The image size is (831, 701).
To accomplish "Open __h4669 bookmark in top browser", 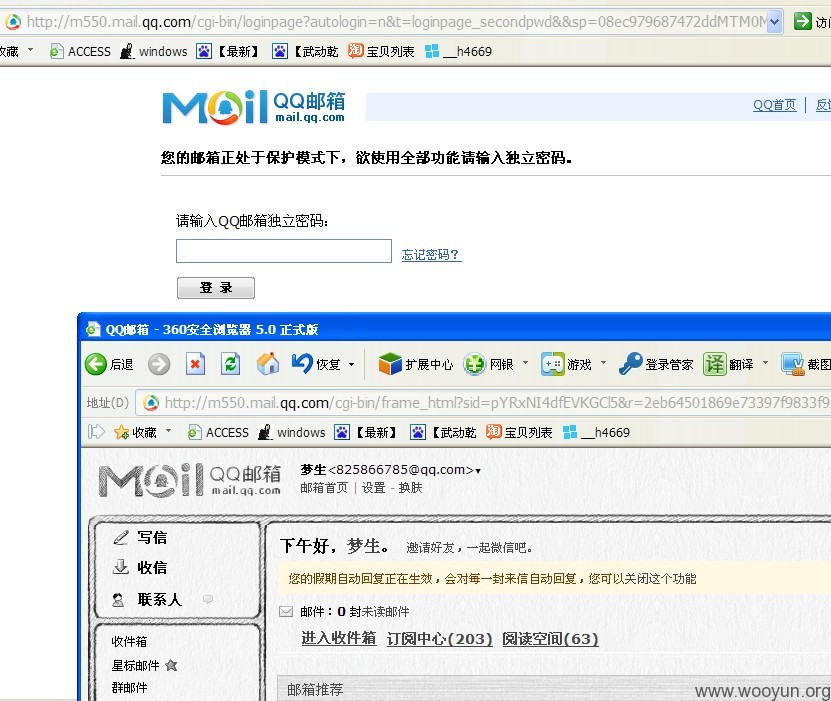I will point(458,51).
